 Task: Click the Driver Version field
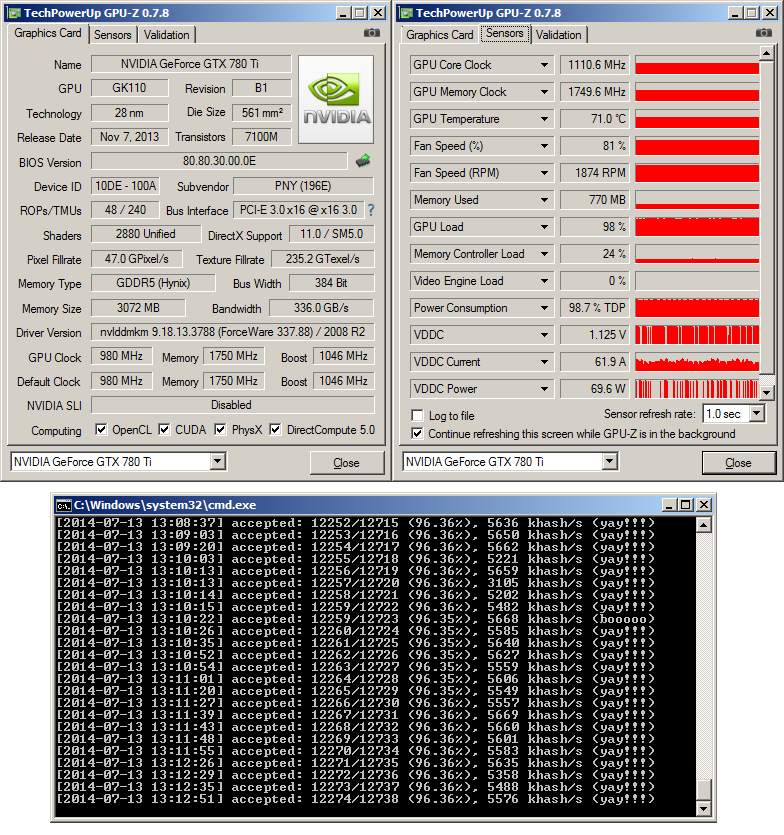pyautogui.click(x=232, y=332)
